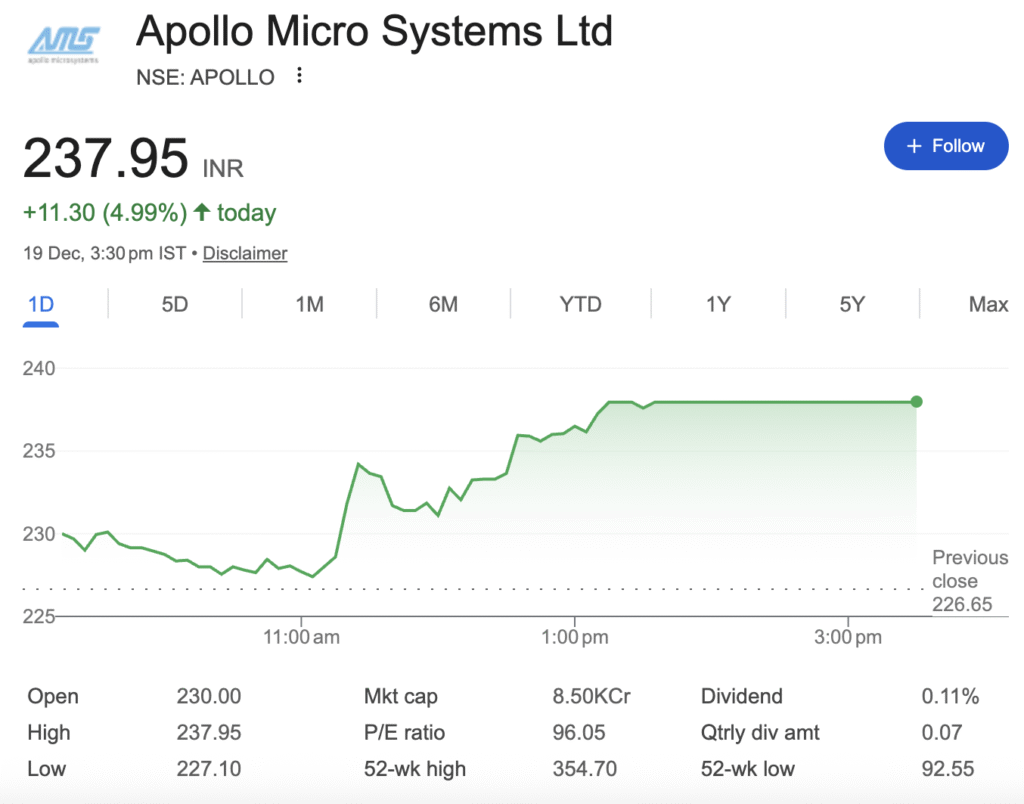Switch to the 5D chart tab
This screenshot has height=804, width=1024.
(175, 304)
